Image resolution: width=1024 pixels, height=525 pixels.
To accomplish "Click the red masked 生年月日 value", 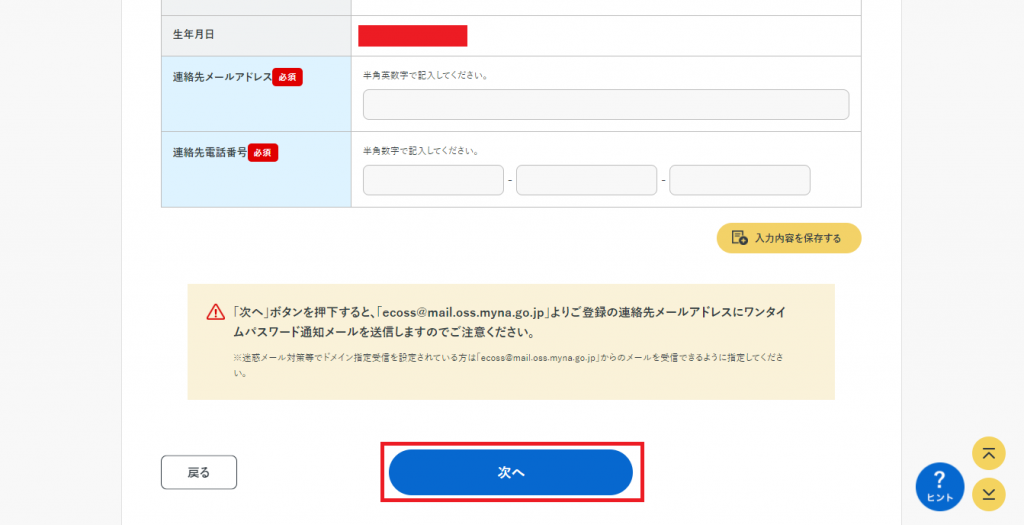I will pos(413,36).
